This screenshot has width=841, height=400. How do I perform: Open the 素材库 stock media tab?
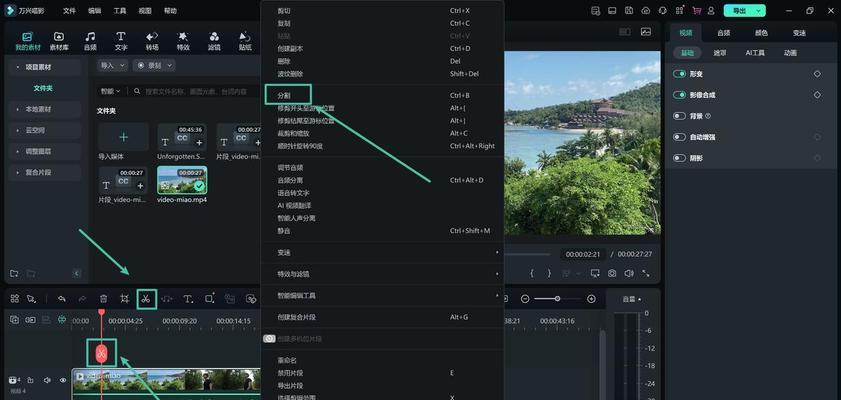pos(59,41)
